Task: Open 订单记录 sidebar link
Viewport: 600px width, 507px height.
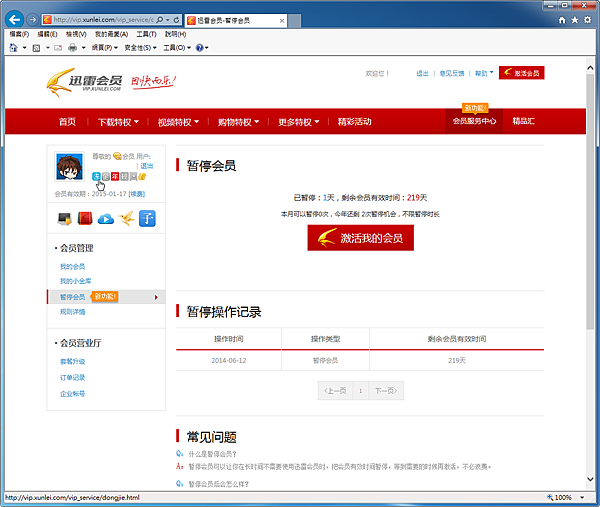Action: click(72, 377)
